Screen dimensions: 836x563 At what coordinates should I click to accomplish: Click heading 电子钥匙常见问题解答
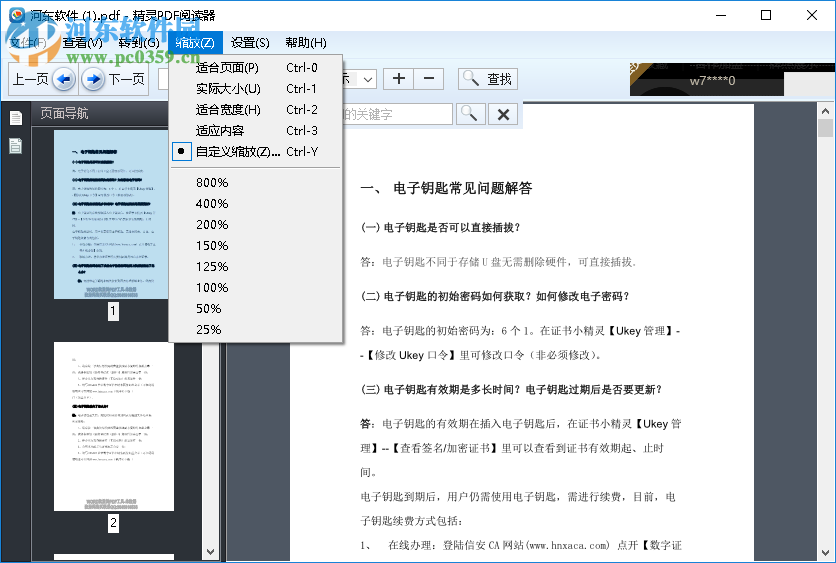(x=462, y=188)
